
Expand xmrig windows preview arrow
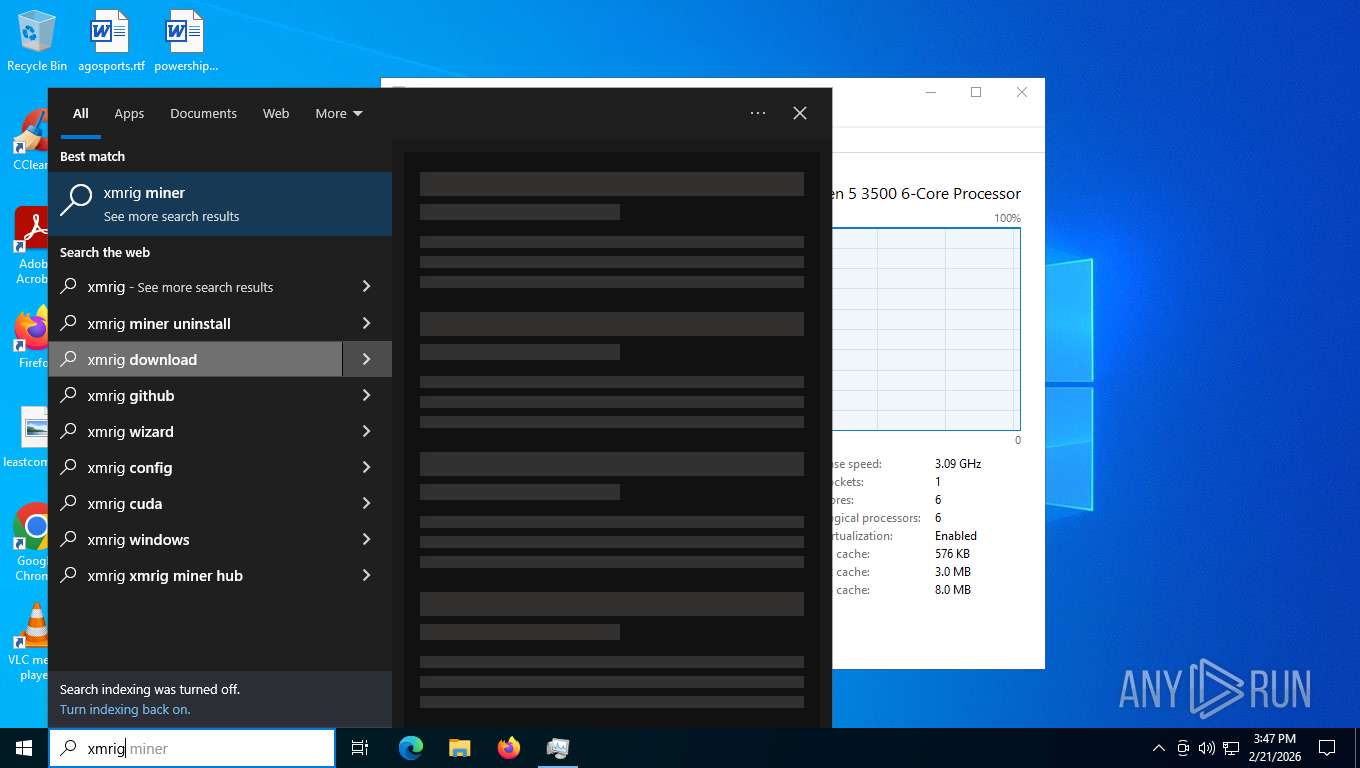coord(367,539)
